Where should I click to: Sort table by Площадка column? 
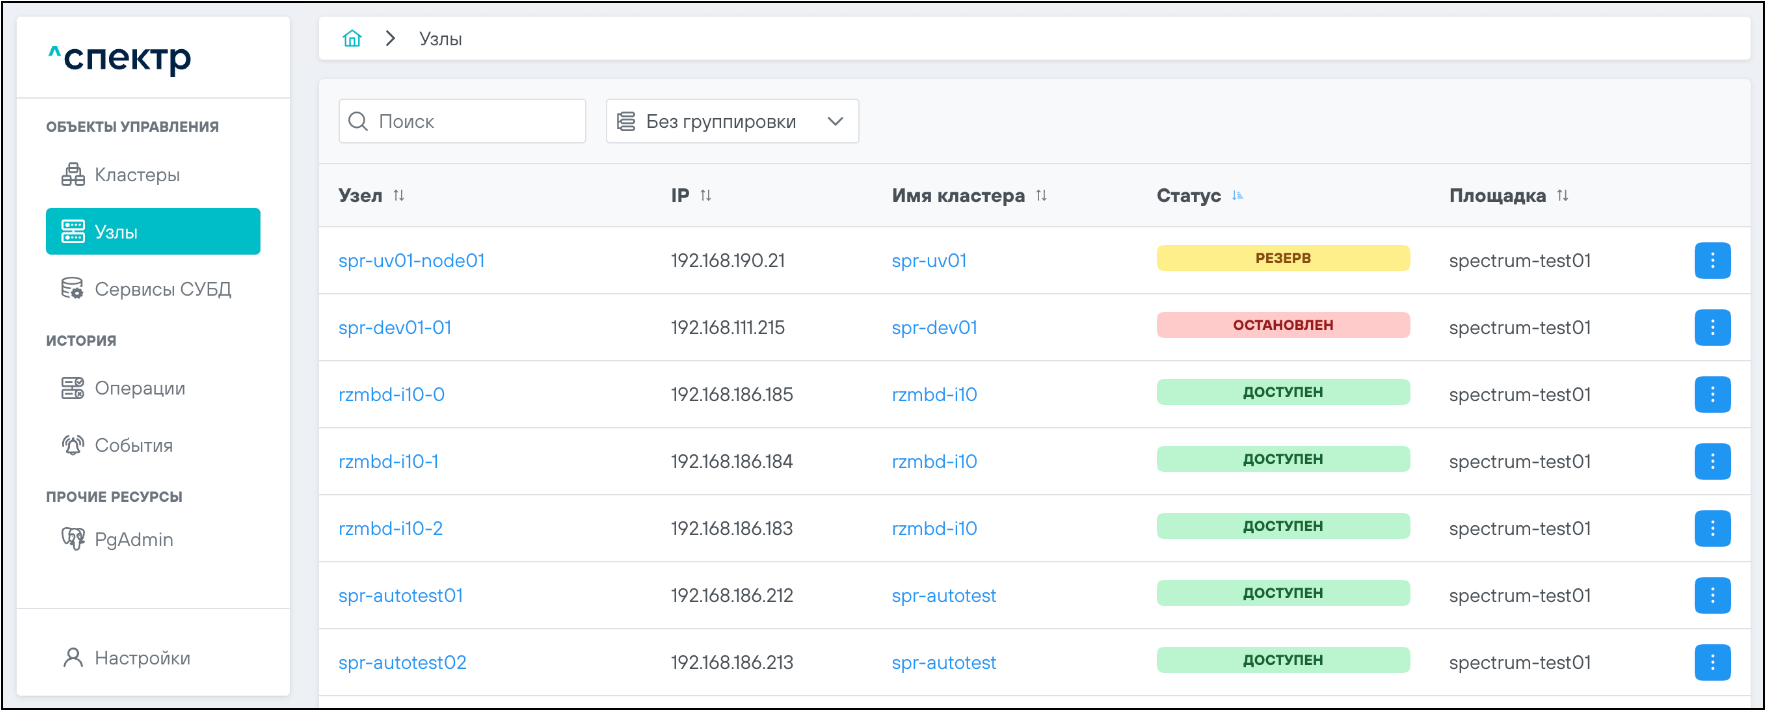[1562, 196]
